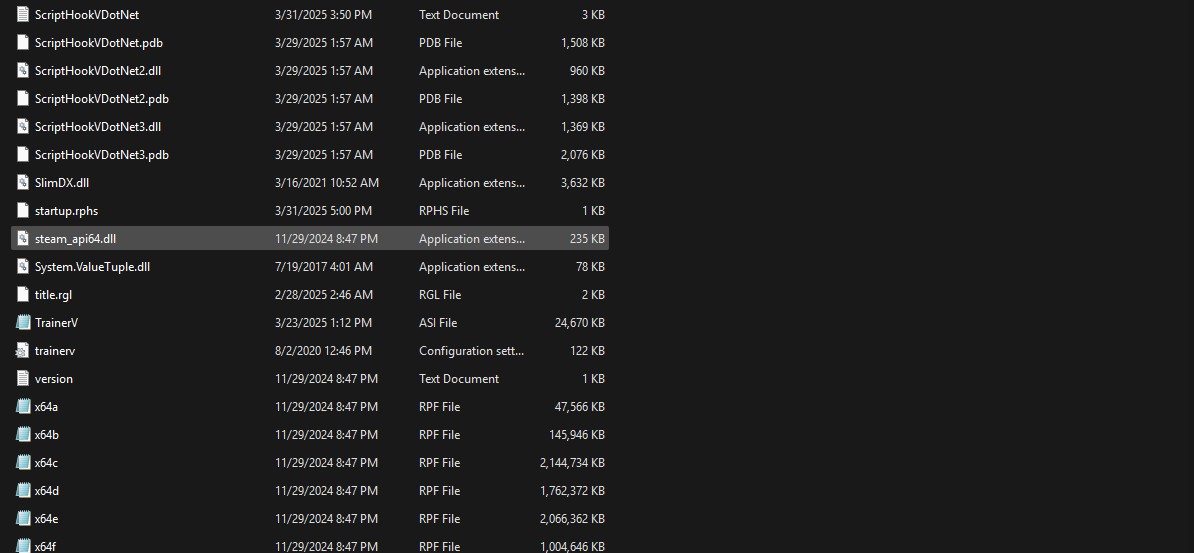Select the x64e file entry

47,519
